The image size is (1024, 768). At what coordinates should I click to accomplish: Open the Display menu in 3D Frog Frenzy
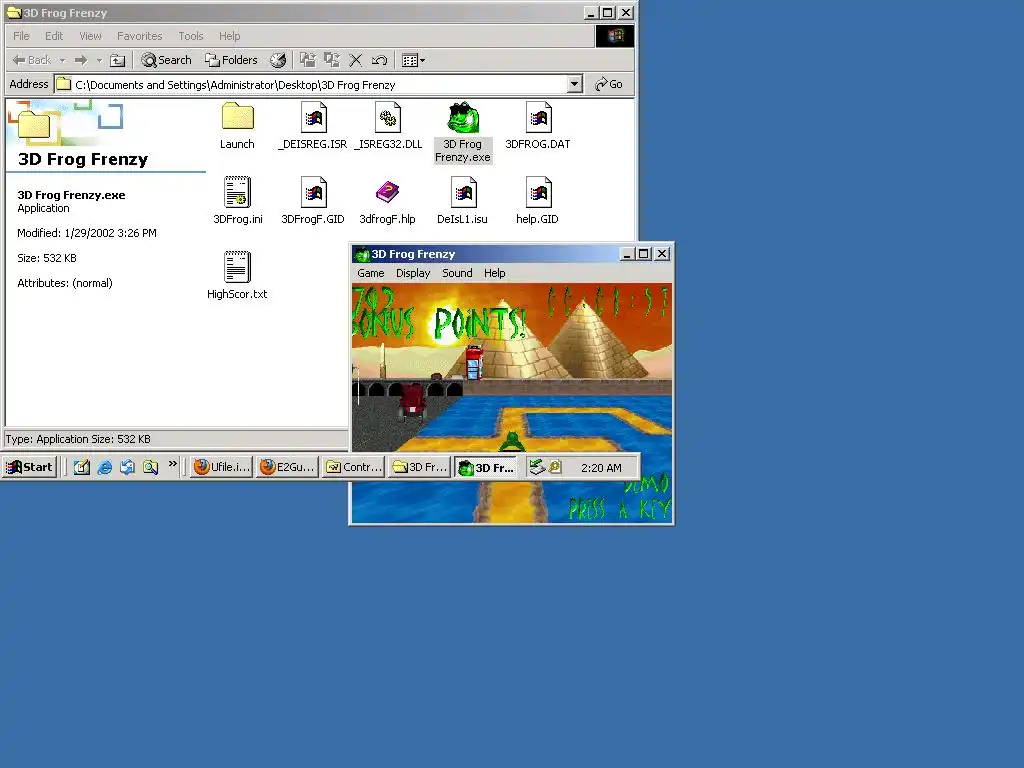[413, 273]
